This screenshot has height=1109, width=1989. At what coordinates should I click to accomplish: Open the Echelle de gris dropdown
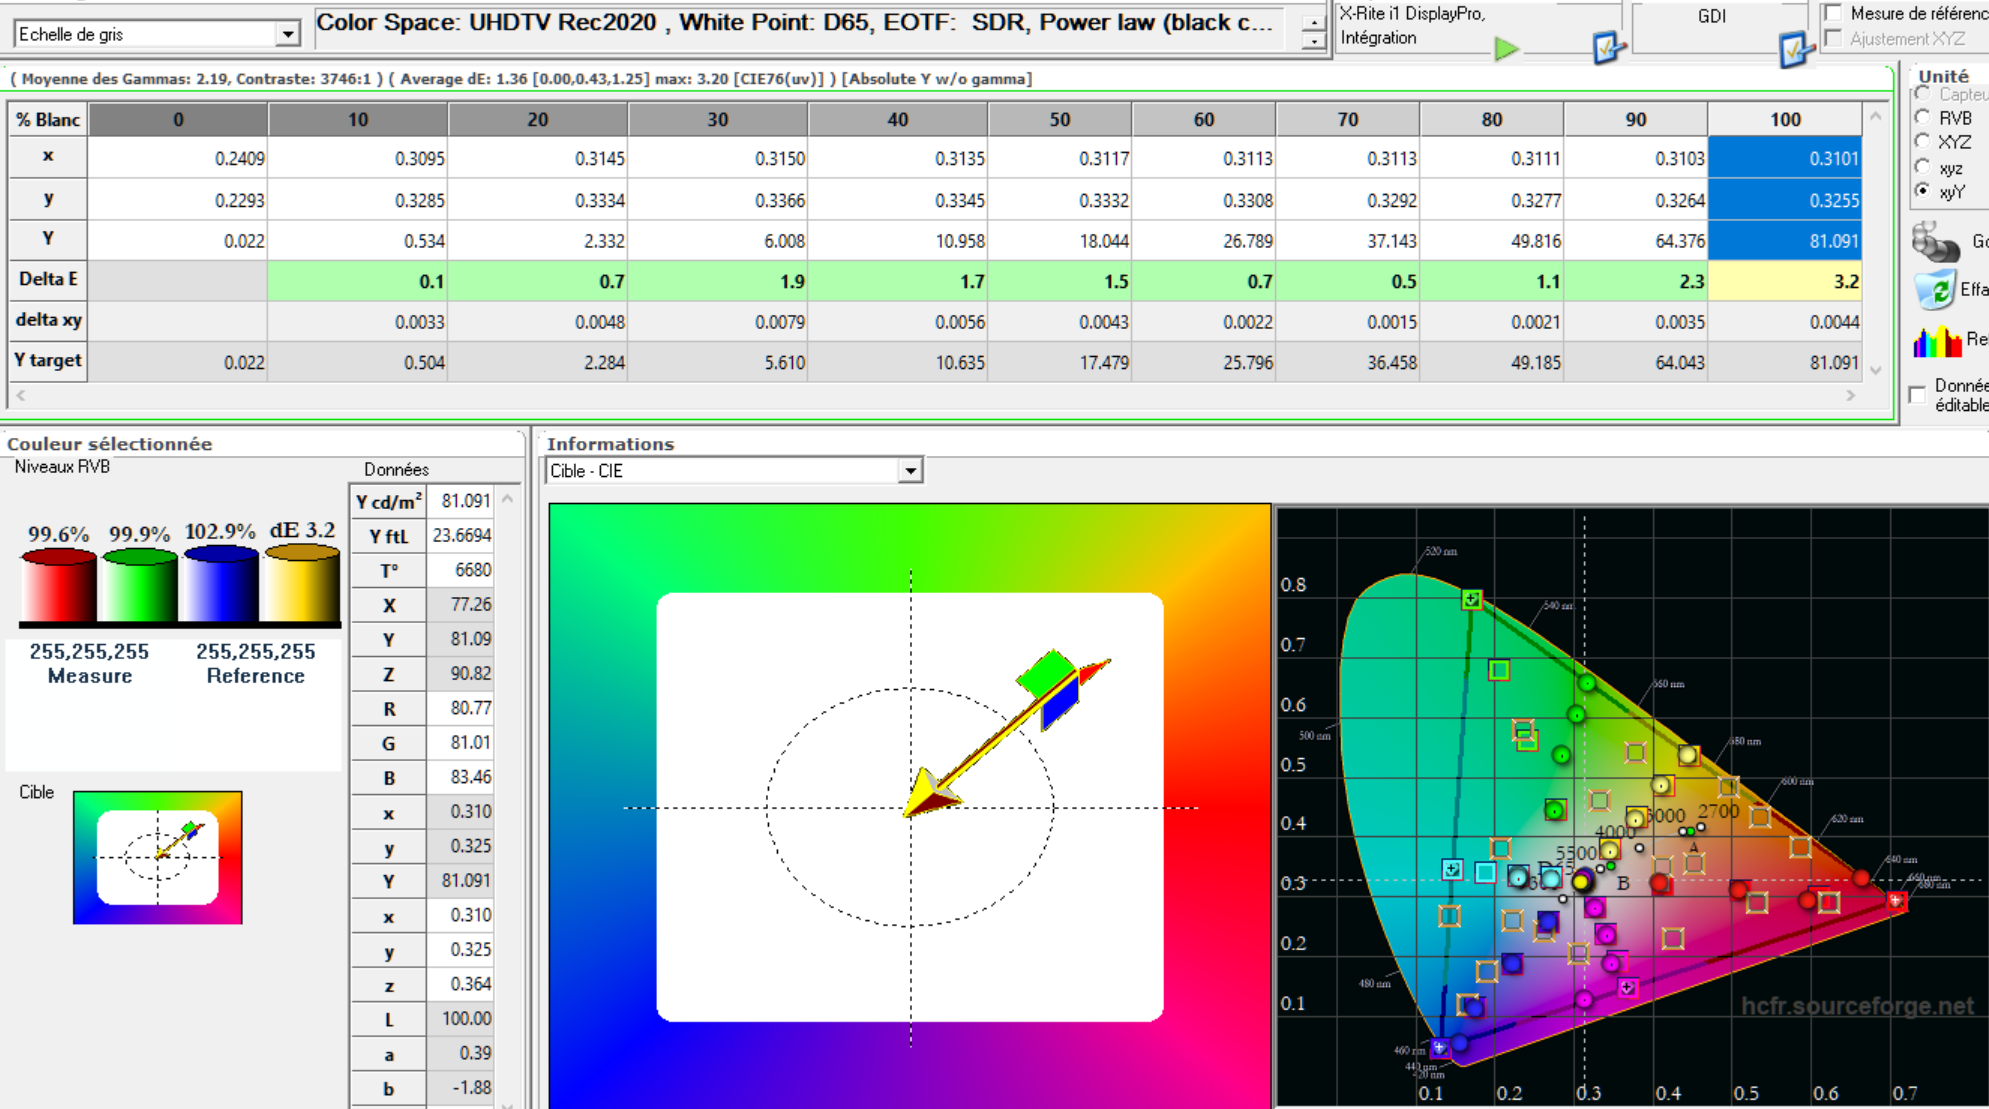pos(288,34)
